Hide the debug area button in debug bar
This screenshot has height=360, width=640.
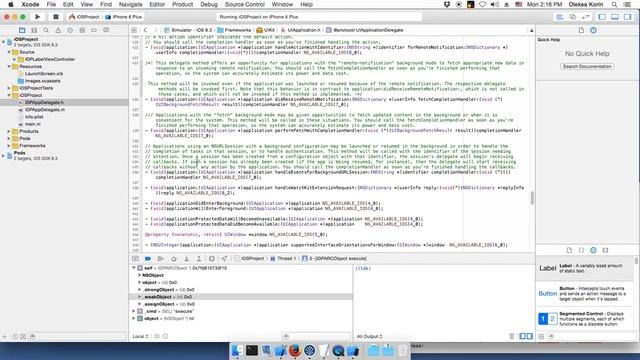point(136,258)
